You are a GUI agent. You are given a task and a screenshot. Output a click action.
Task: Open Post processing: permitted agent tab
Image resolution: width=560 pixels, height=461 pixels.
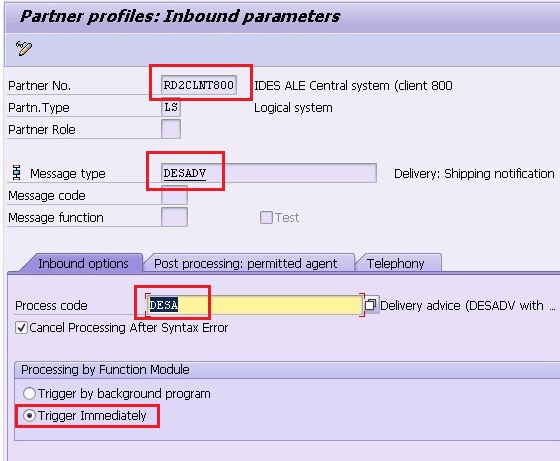246,264
